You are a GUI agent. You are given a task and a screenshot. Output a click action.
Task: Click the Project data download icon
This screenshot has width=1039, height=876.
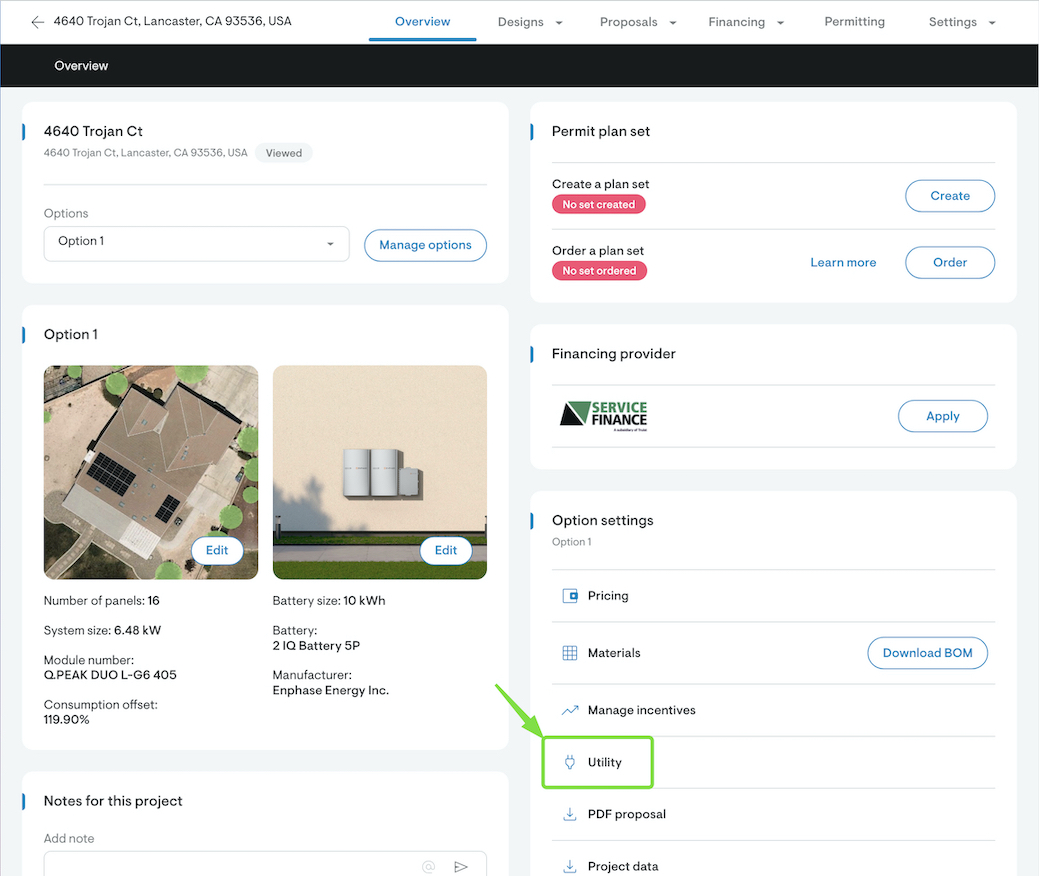tap(570, 866)
